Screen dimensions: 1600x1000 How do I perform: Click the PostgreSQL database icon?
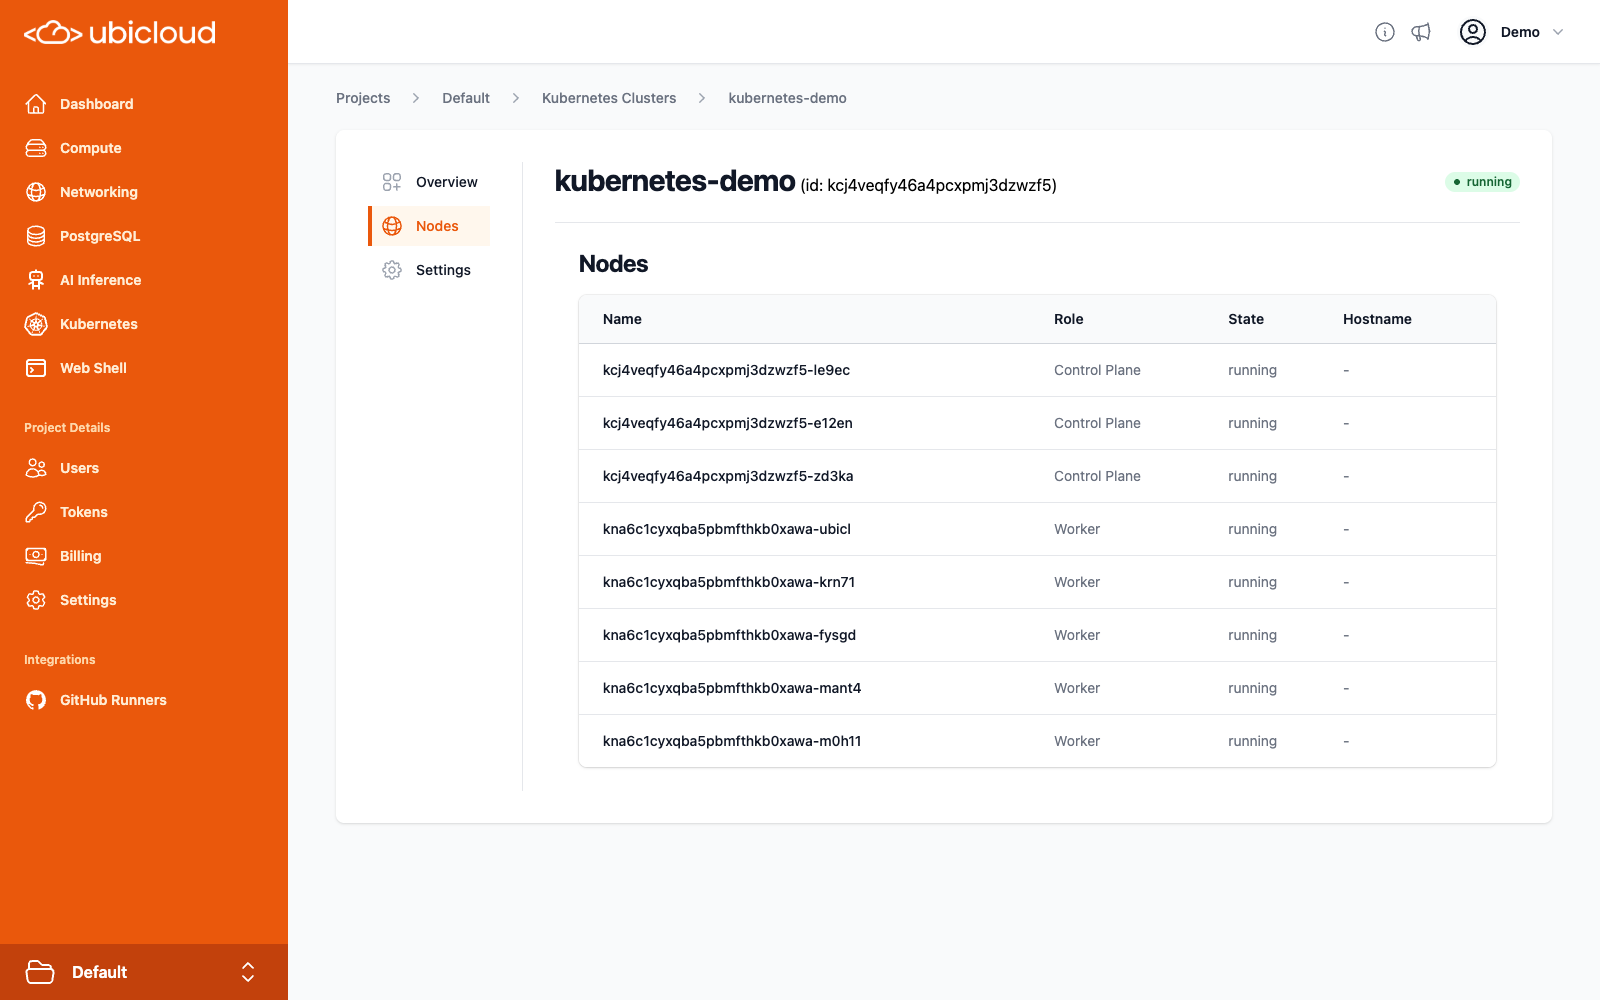pyautogui.click(x=36, y=236)
